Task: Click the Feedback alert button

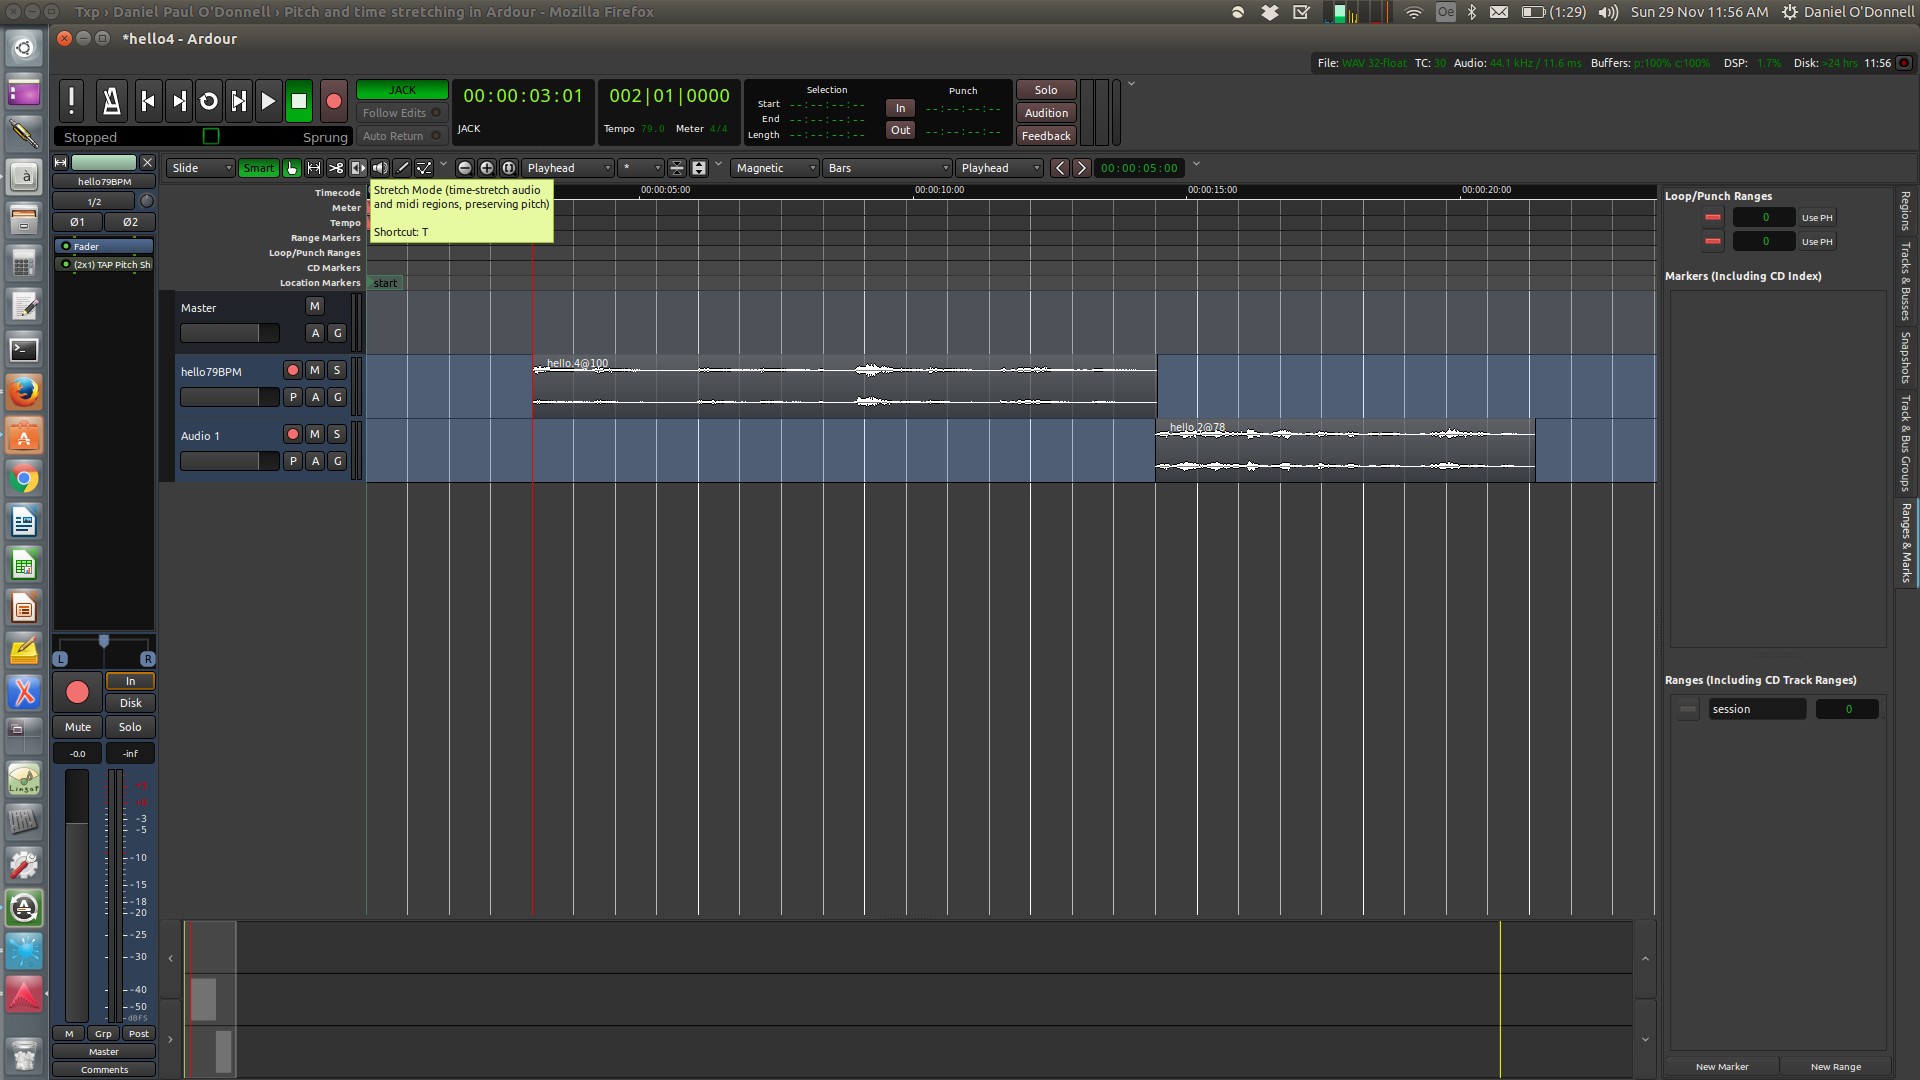Action: coord(1046,136)
